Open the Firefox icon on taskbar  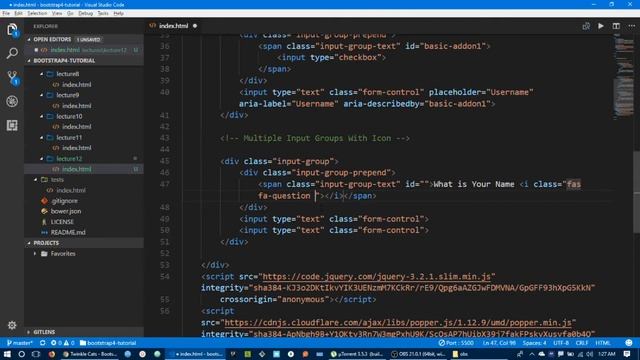(x=52, y=354)
